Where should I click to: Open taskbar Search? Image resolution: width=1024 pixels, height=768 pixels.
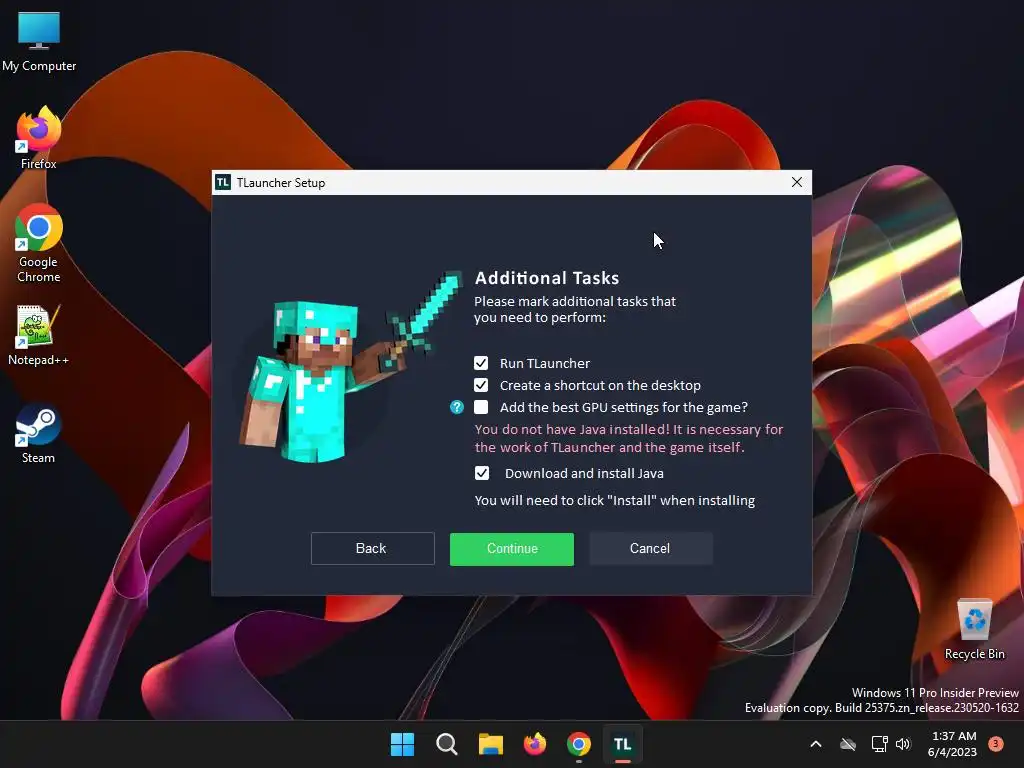pos(447,744)
